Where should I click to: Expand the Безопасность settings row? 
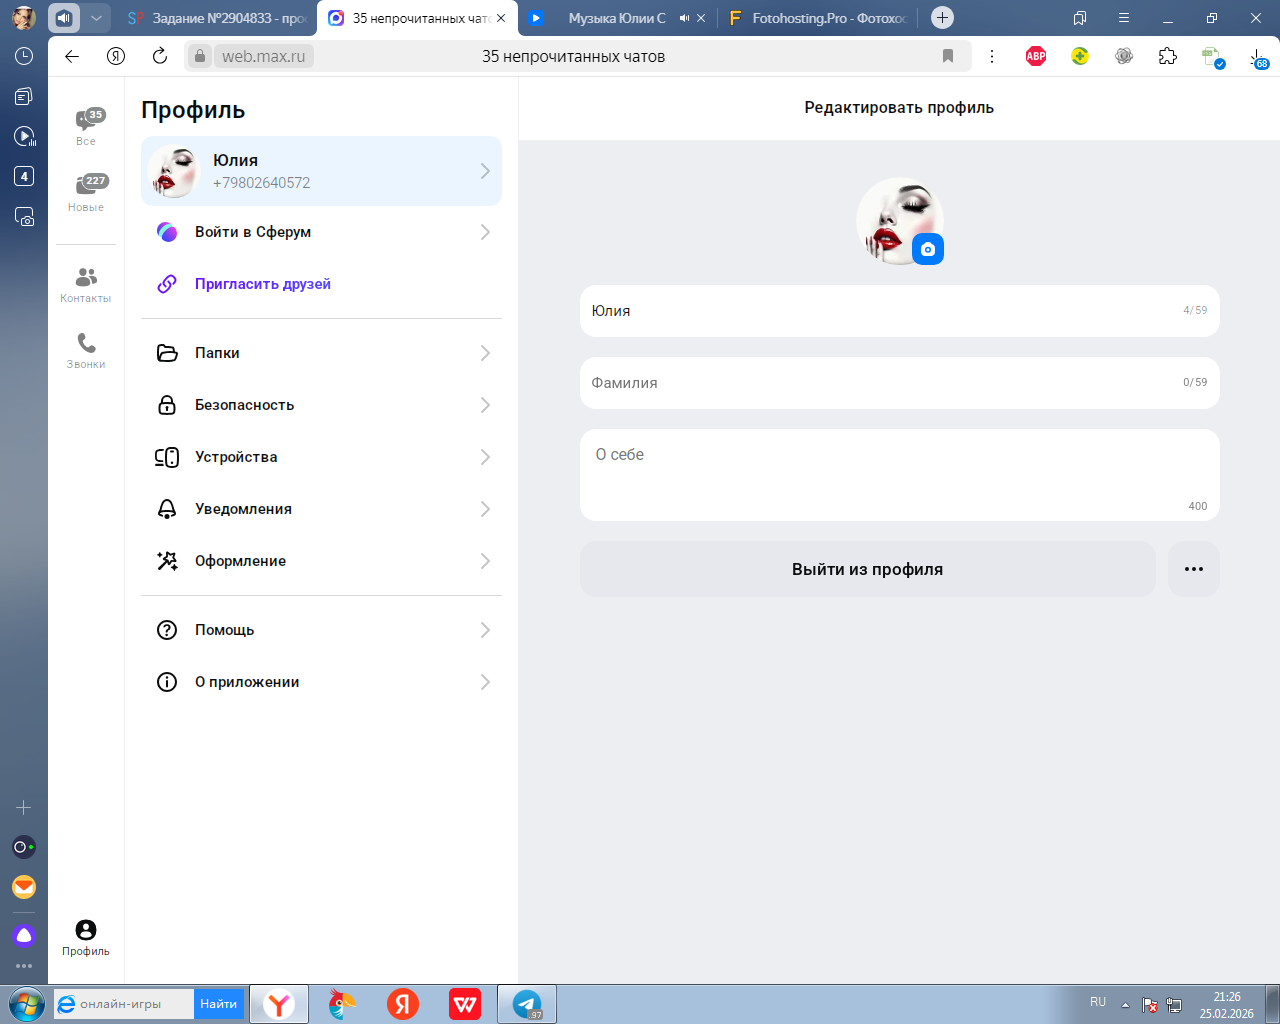321,405
